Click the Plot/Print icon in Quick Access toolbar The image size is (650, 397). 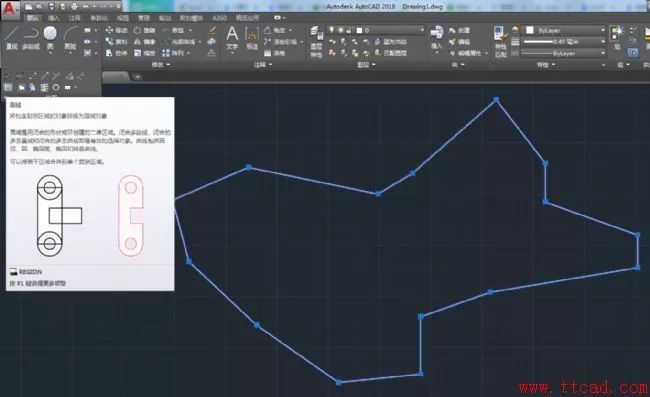74,6
